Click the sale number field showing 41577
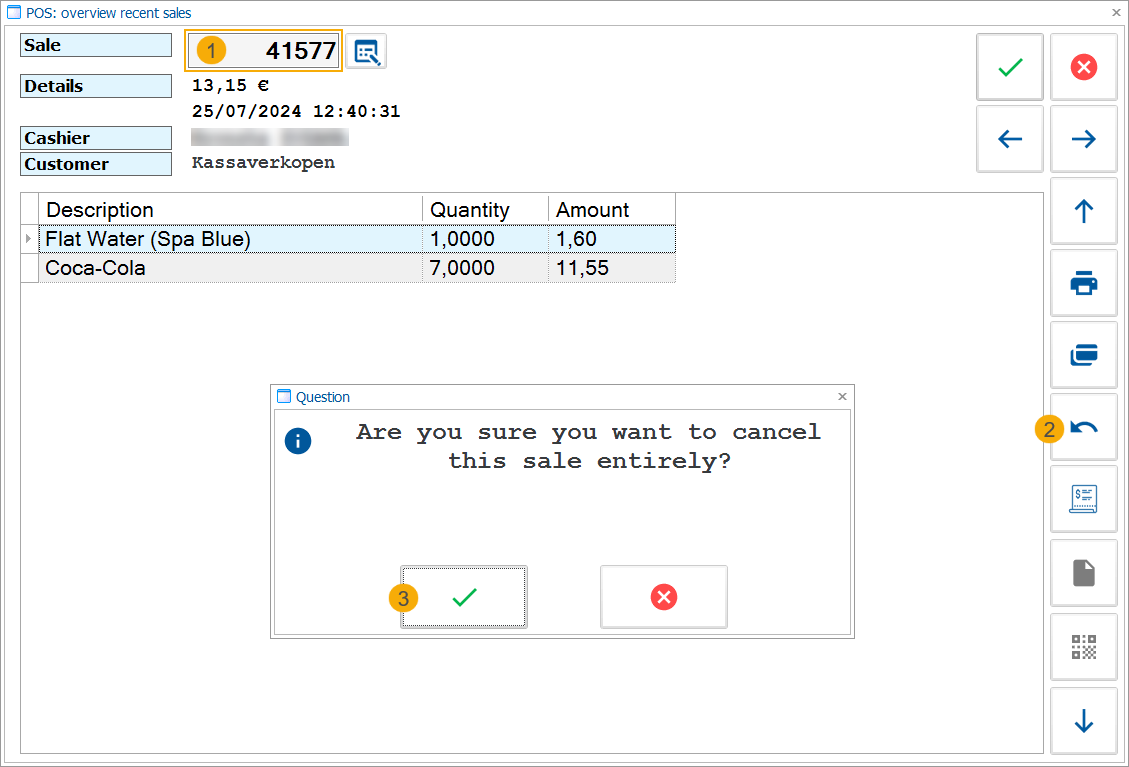The height and width of the screenshot is (767, 1129). click(263, 49)
